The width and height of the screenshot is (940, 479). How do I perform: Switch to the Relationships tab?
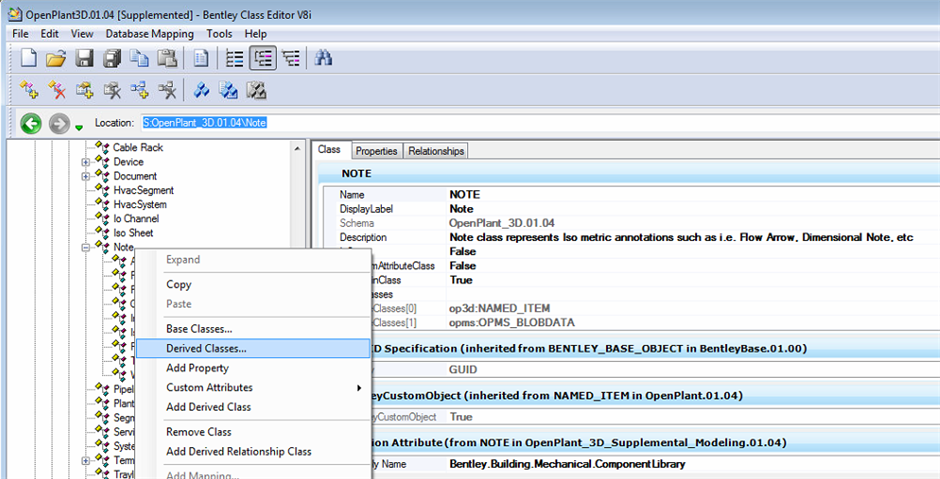click(x=436, y=151)
